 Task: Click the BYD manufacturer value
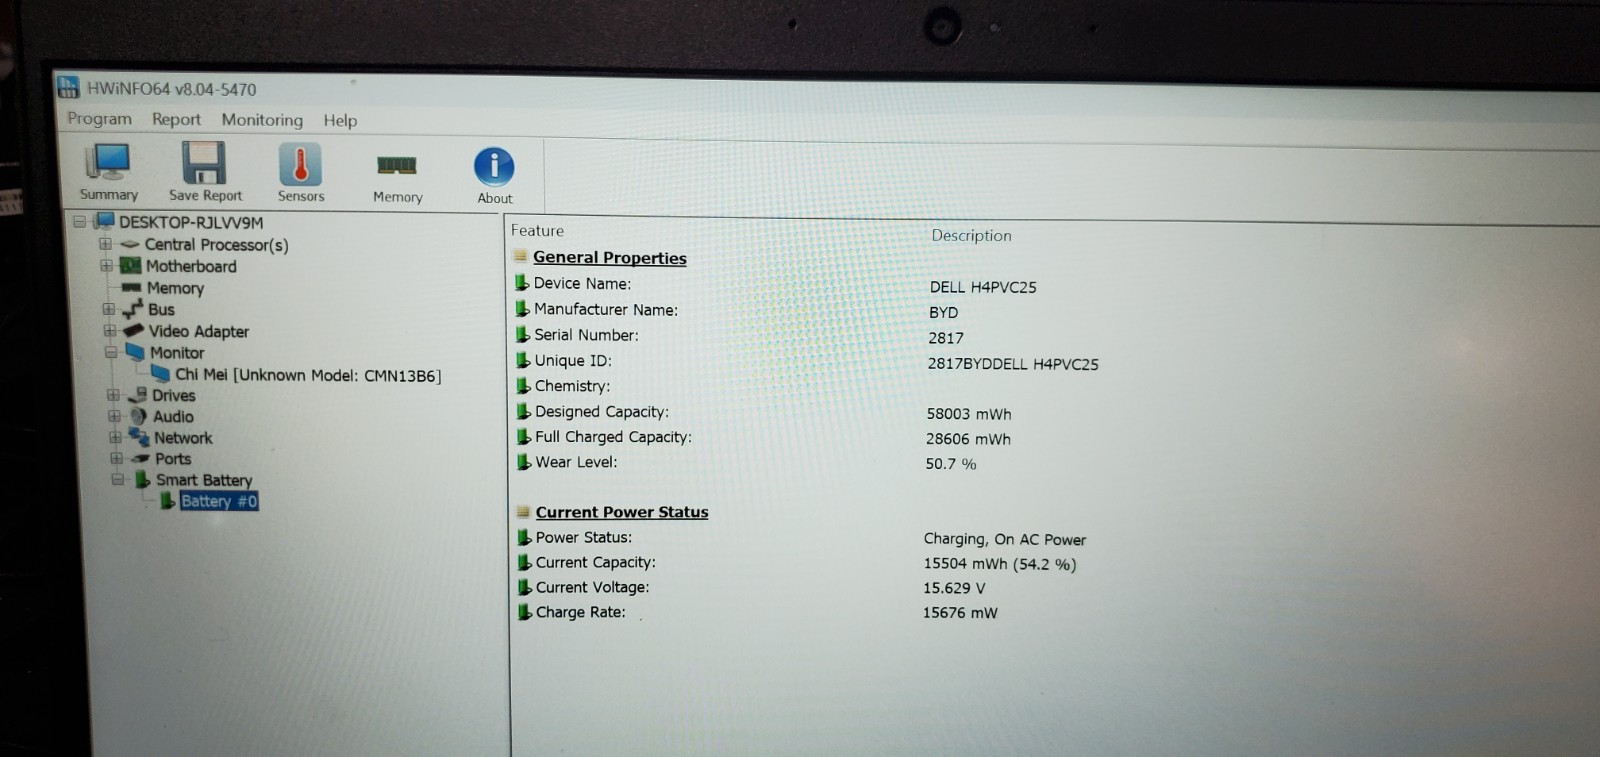coord(943,312)
